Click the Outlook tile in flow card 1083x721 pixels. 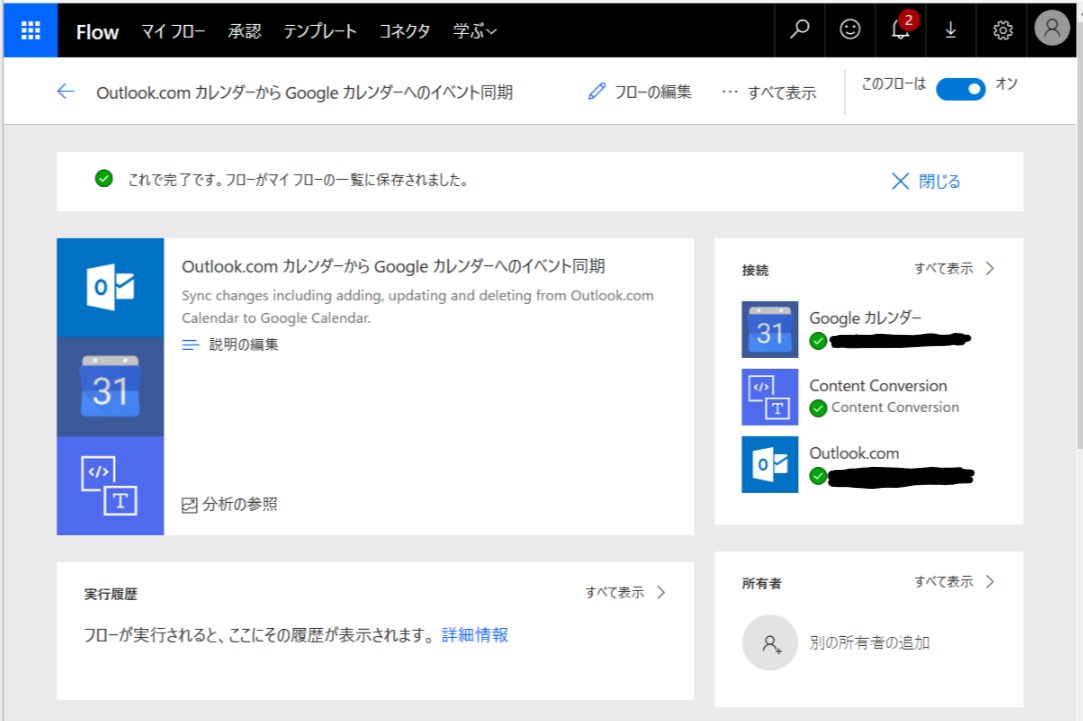tap(111, 287)
